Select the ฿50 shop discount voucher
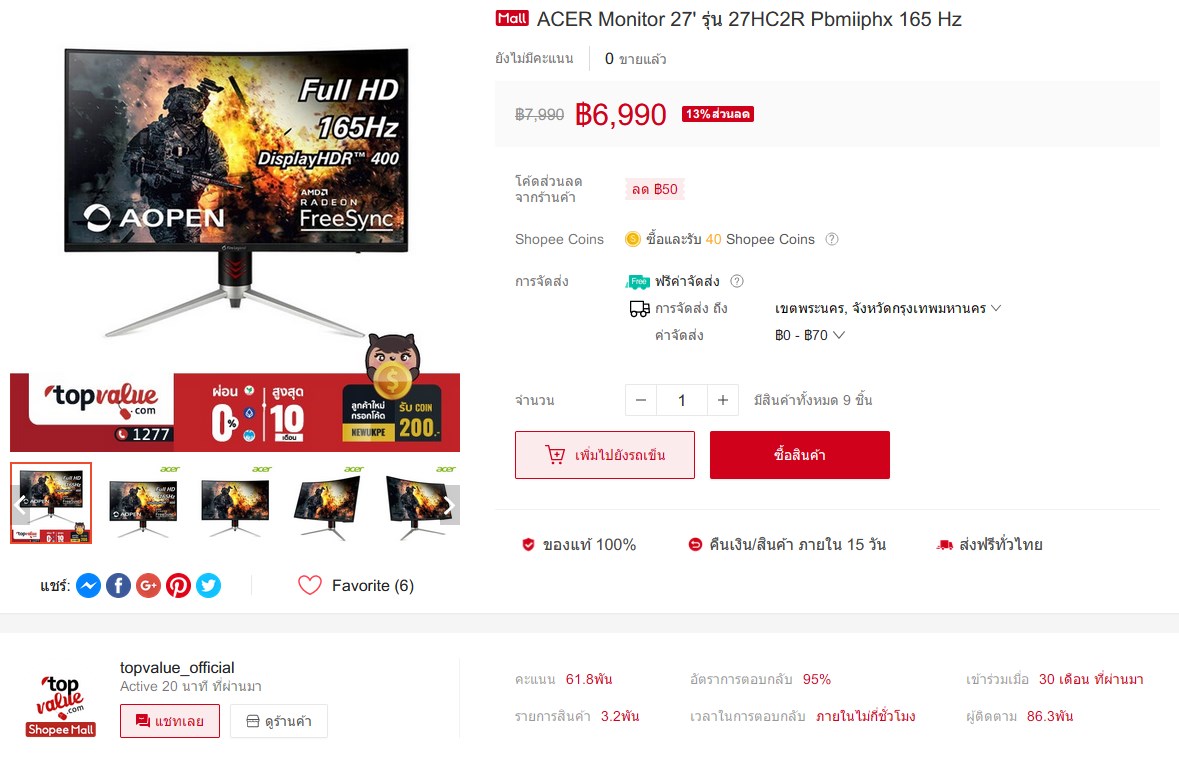This screenshot has width=1179, height=759. tap(654, 190)
